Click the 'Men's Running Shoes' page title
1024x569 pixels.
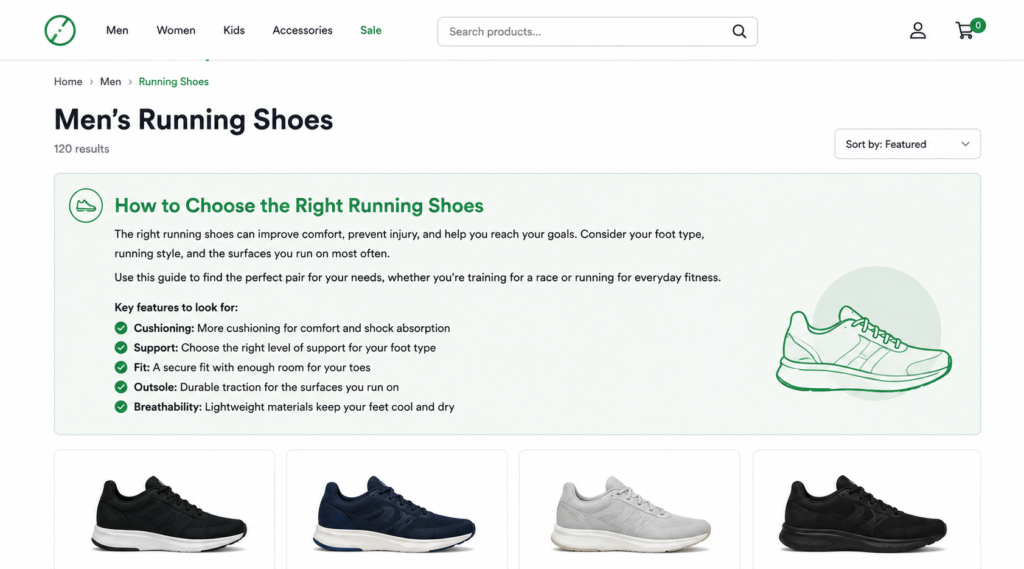tap(193, 120)
